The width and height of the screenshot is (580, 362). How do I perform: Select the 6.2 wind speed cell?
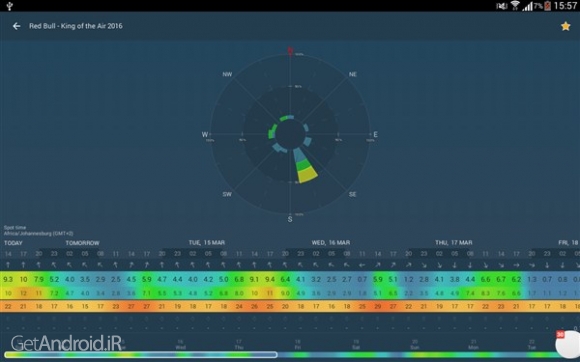point(516,279)
